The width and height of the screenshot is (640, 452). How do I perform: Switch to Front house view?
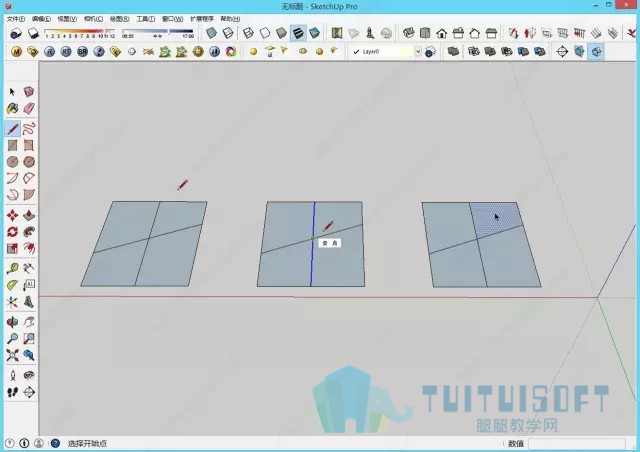[442, 33]
